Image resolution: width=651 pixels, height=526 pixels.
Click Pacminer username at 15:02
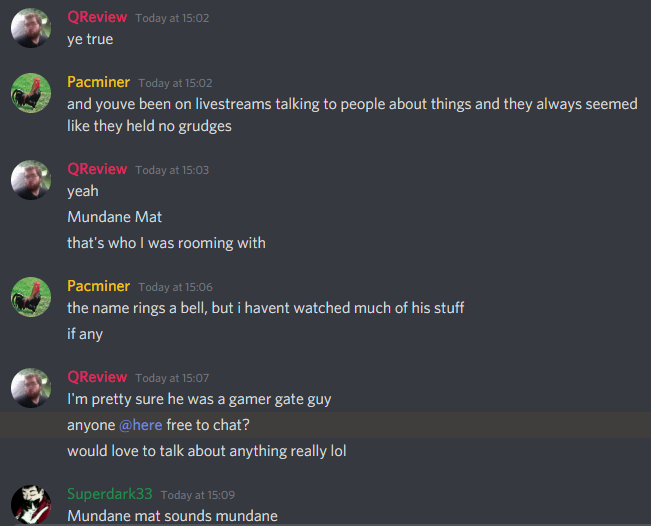(x=98, y=82)
